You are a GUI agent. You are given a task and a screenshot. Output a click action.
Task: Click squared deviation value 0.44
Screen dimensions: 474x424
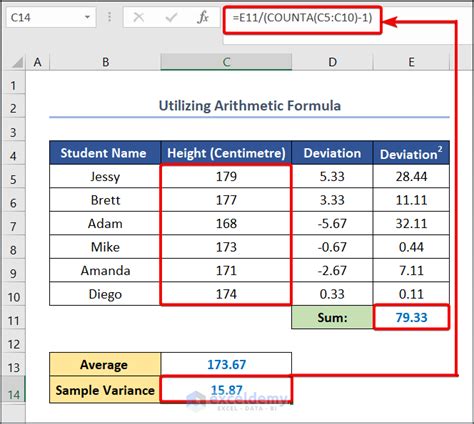pos(411,247)
